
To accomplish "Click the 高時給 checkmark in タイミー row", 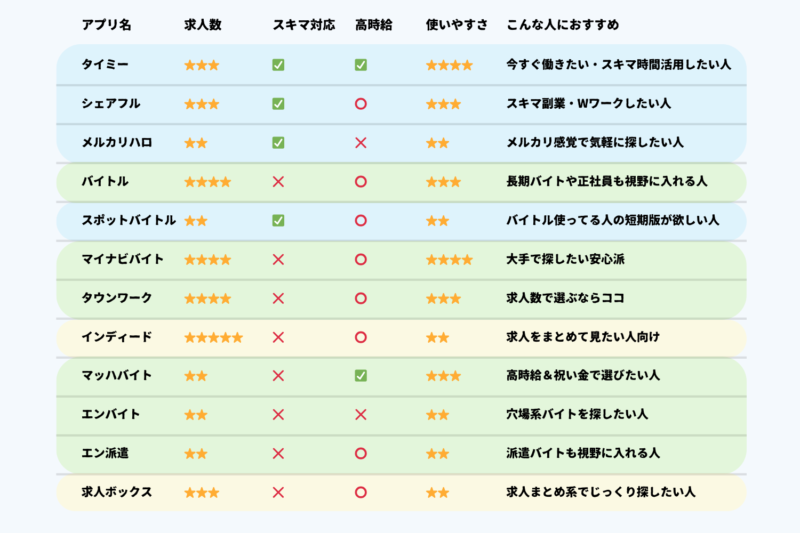I will pyautogui.click(x=361, y=65).
